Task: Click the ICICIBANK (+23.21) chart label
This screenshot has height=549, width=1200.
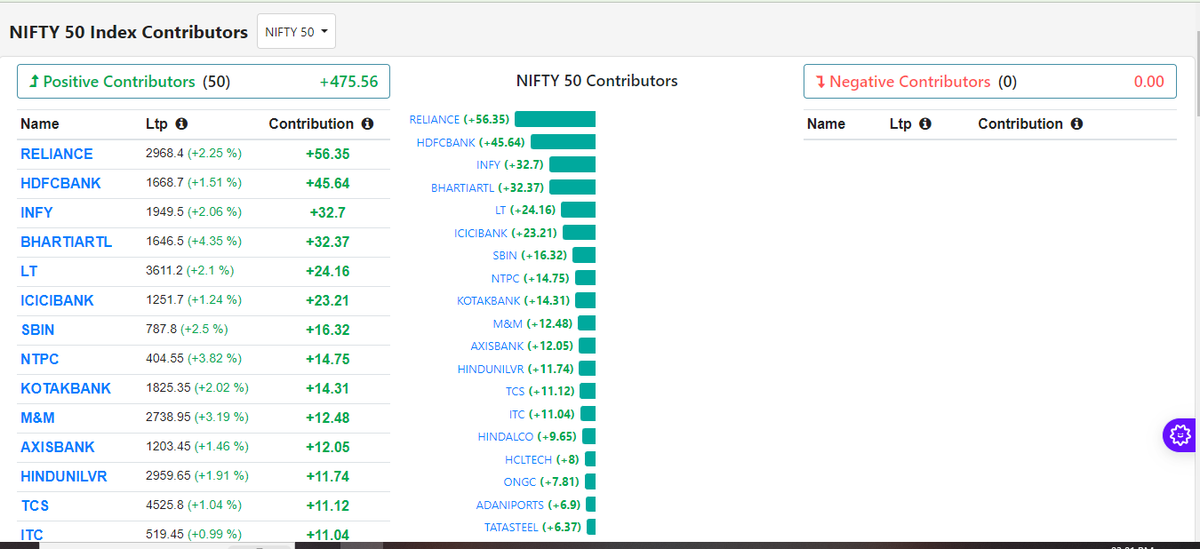Action: (x=505, y=233)
